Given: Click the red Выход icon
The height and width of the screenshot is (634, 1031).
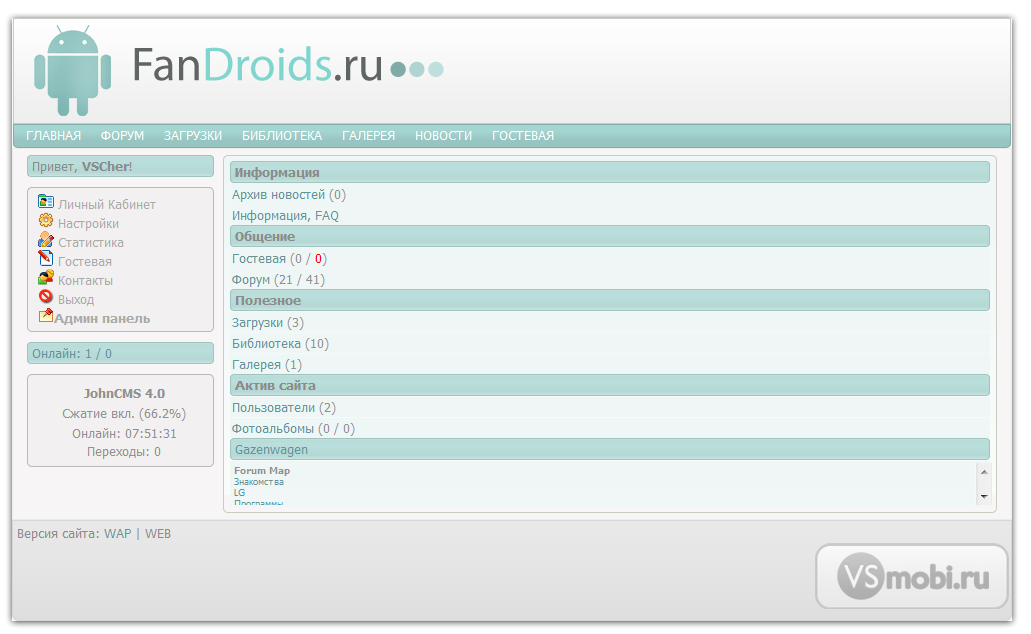Looking at the screenshot, I should point(45,296).
